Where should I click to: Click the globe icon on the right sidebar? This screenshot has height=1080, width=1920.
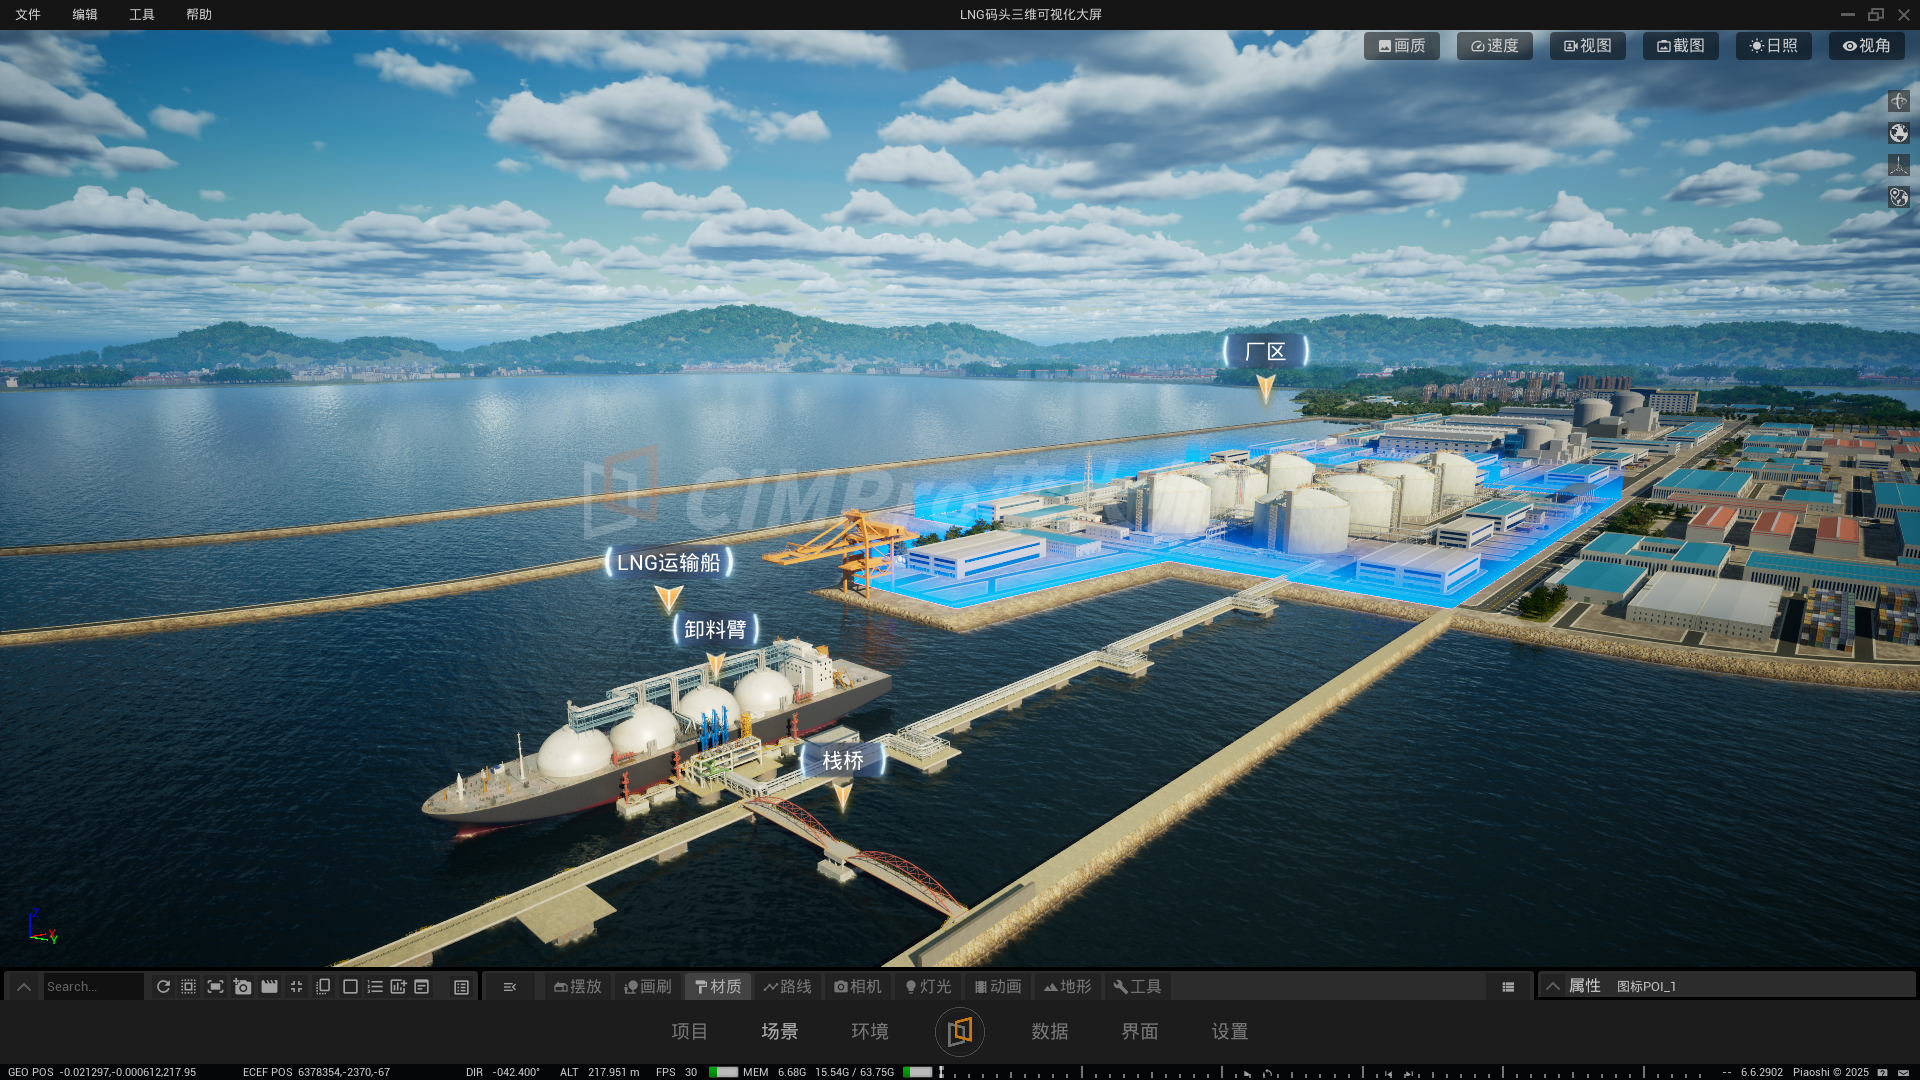(1898, 133)
